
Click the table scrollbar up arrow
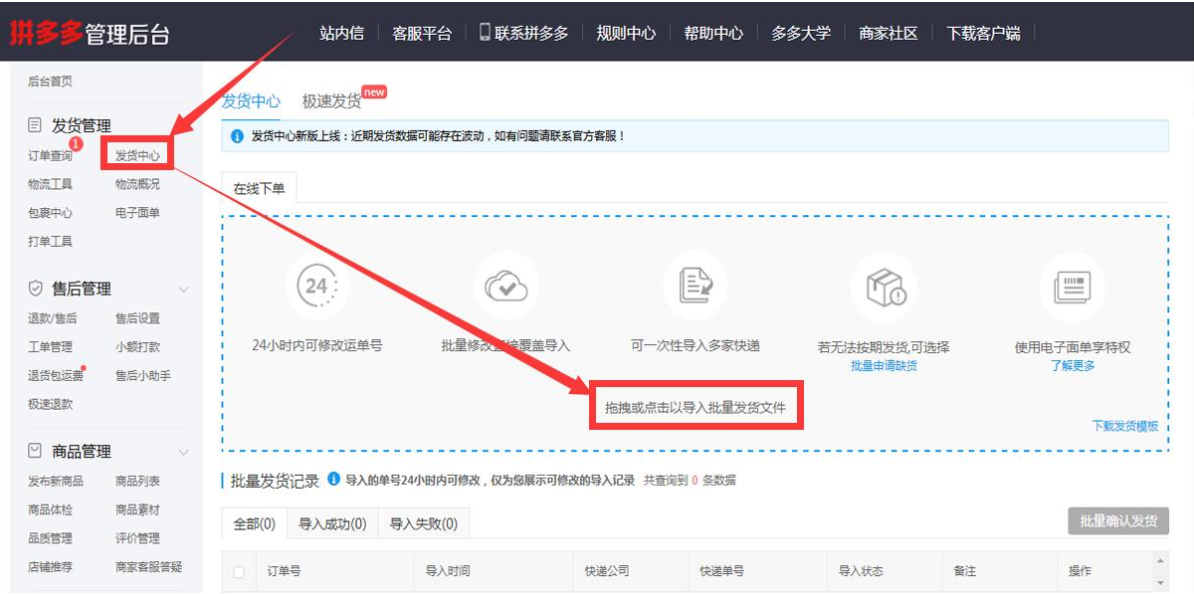point(1160,560)
